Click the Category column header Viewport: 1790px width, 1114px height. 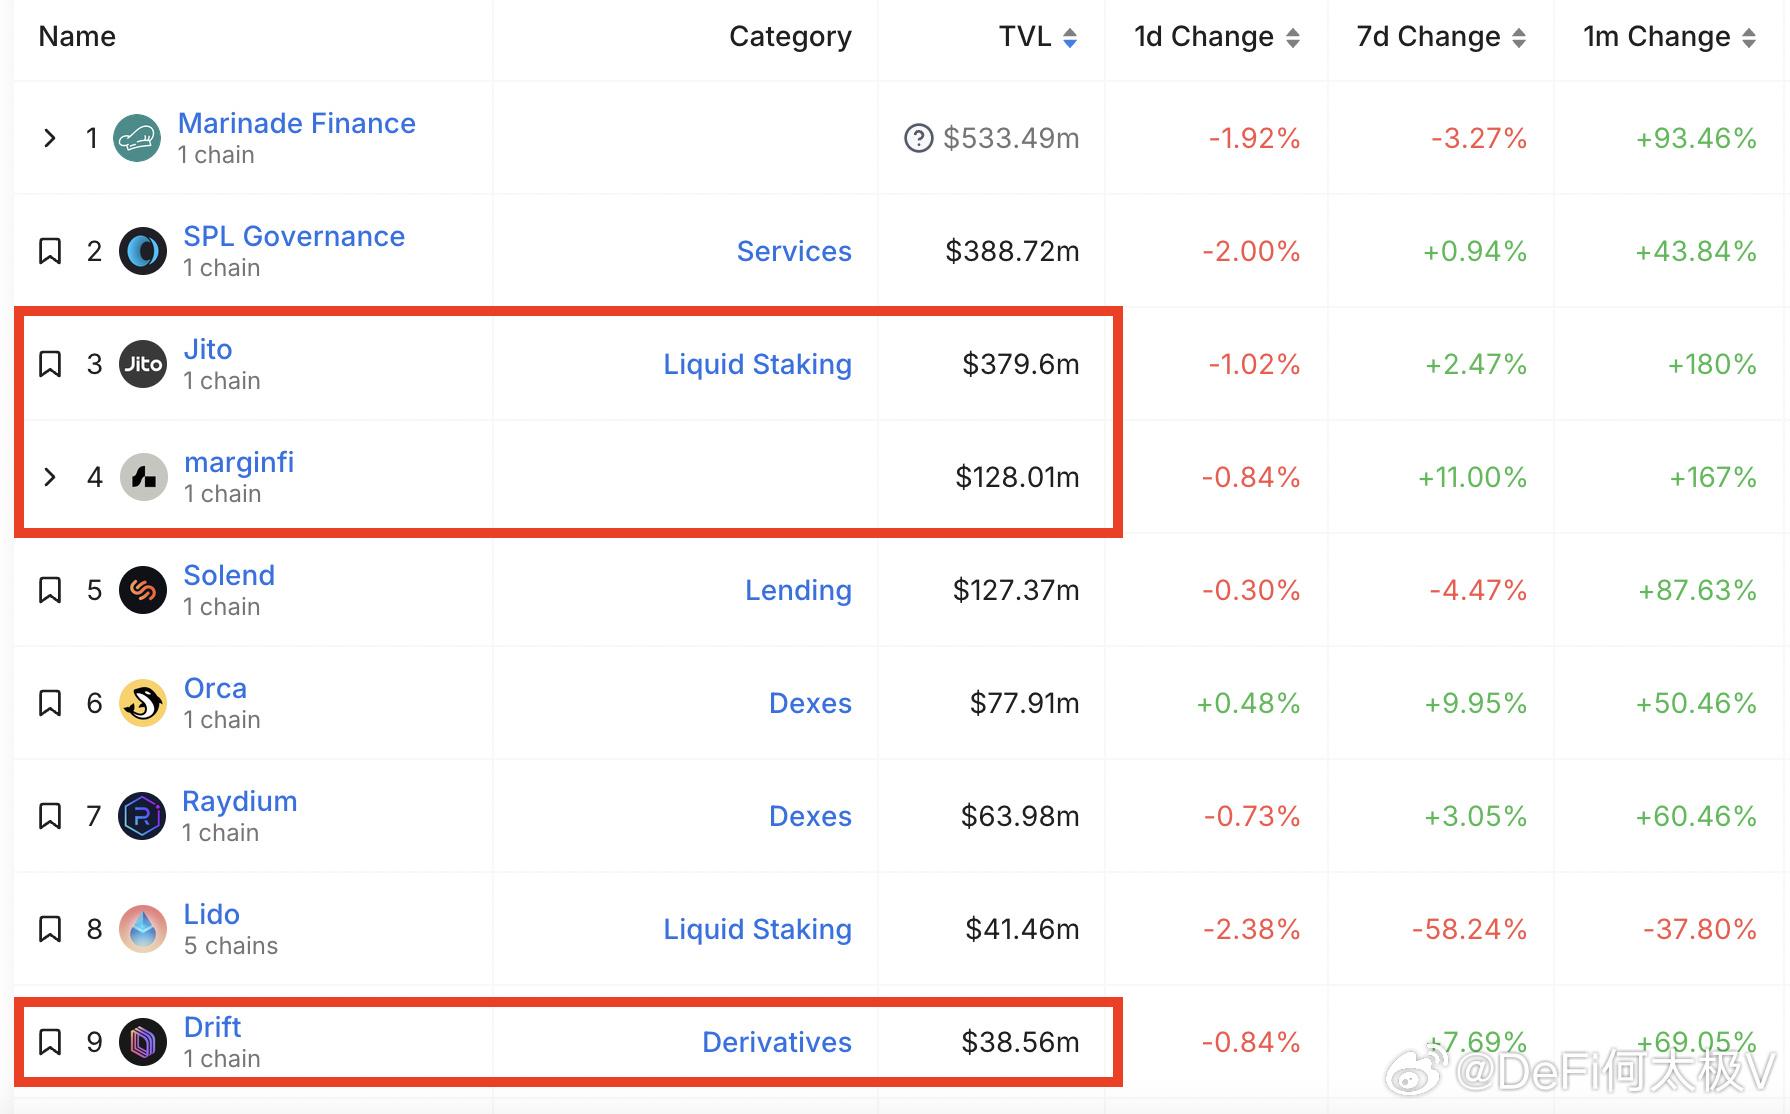(x=790, y=37)
